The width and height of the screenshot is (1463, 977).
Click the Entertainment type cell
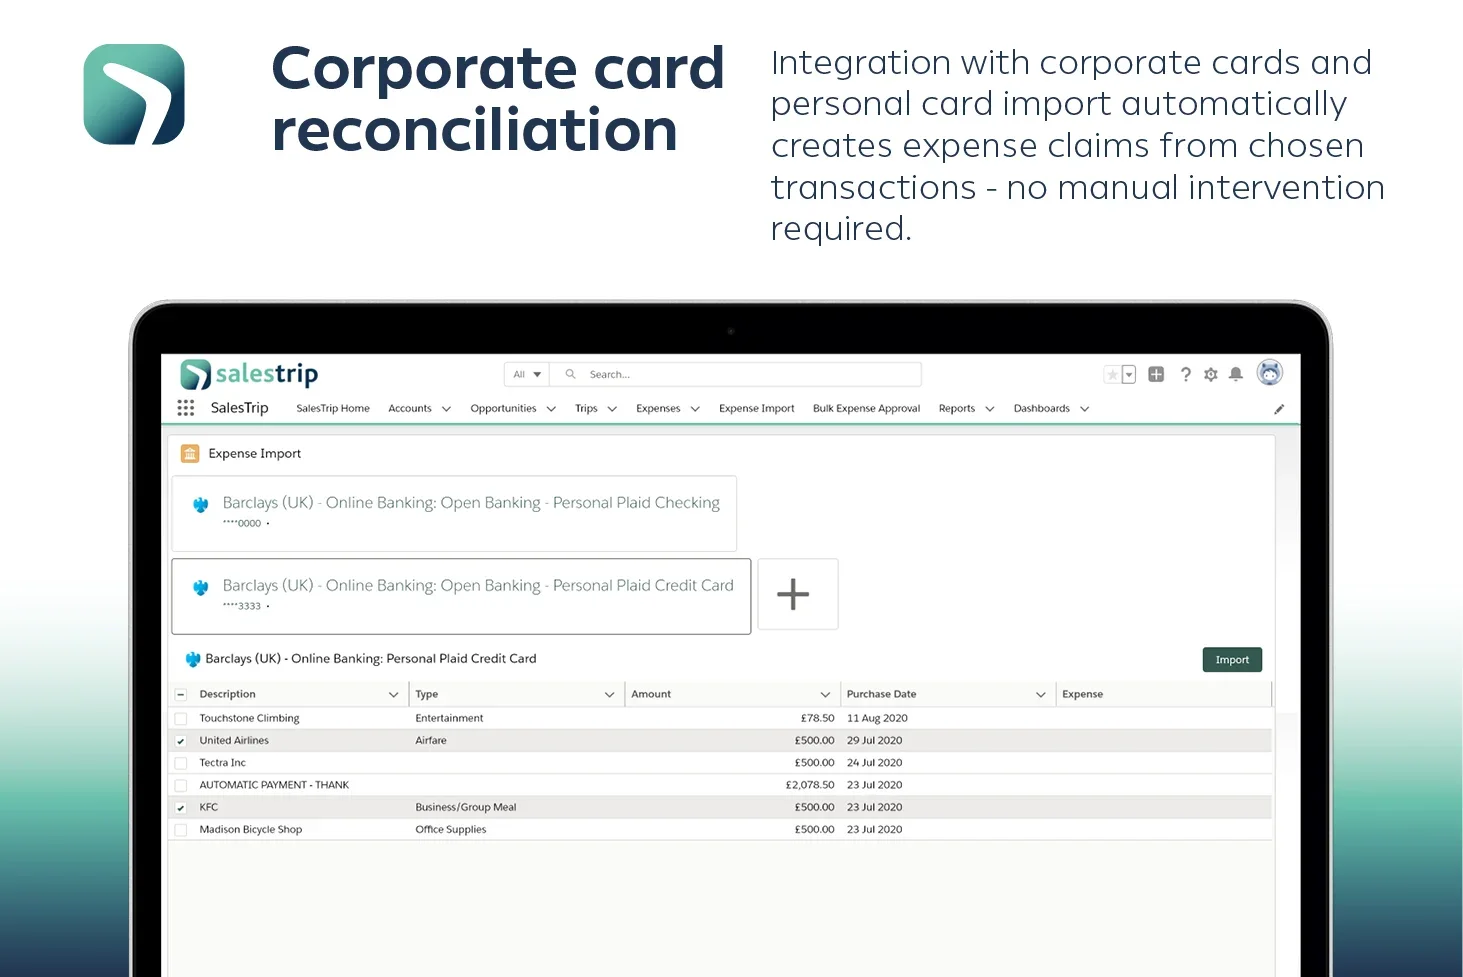click(449, 719)
